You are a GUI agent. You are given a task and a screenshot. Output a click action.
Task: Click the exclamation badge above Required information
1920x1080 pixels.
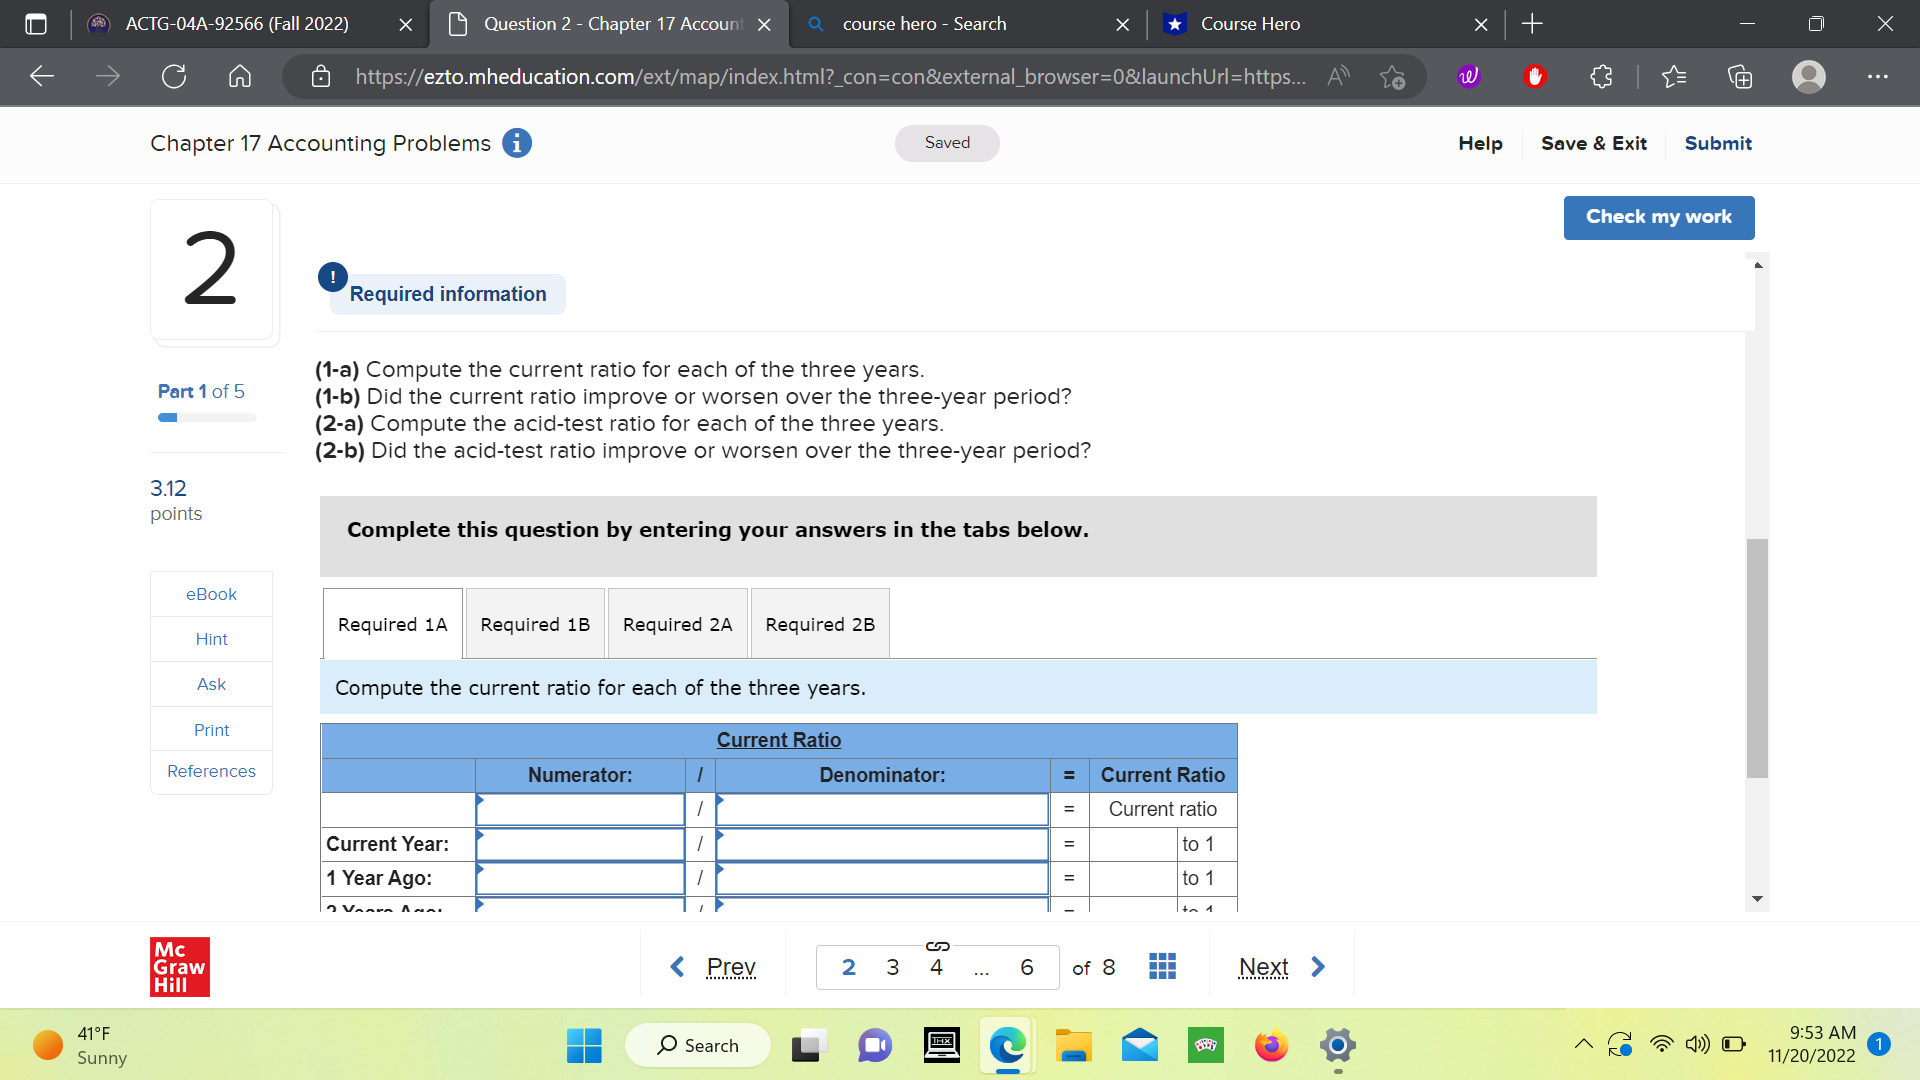point(332,277)
